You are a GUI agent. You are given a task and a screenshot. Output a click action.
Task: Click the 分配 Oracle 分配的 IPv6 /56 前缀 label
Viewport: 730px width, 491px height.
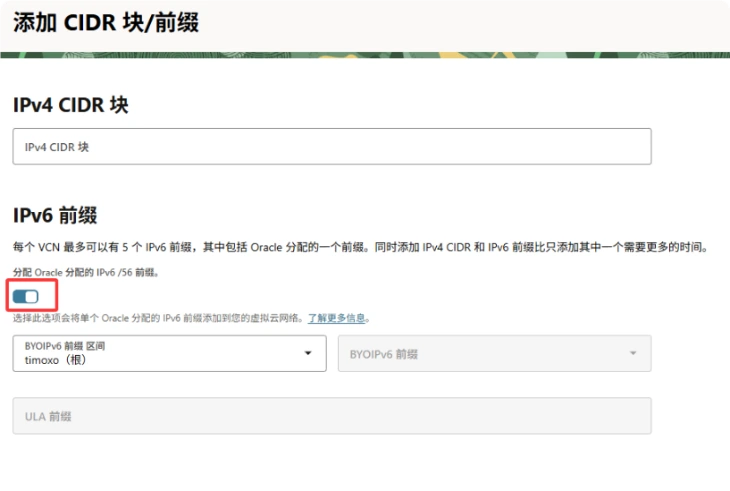pyautogui.click(x=85, y=272)
